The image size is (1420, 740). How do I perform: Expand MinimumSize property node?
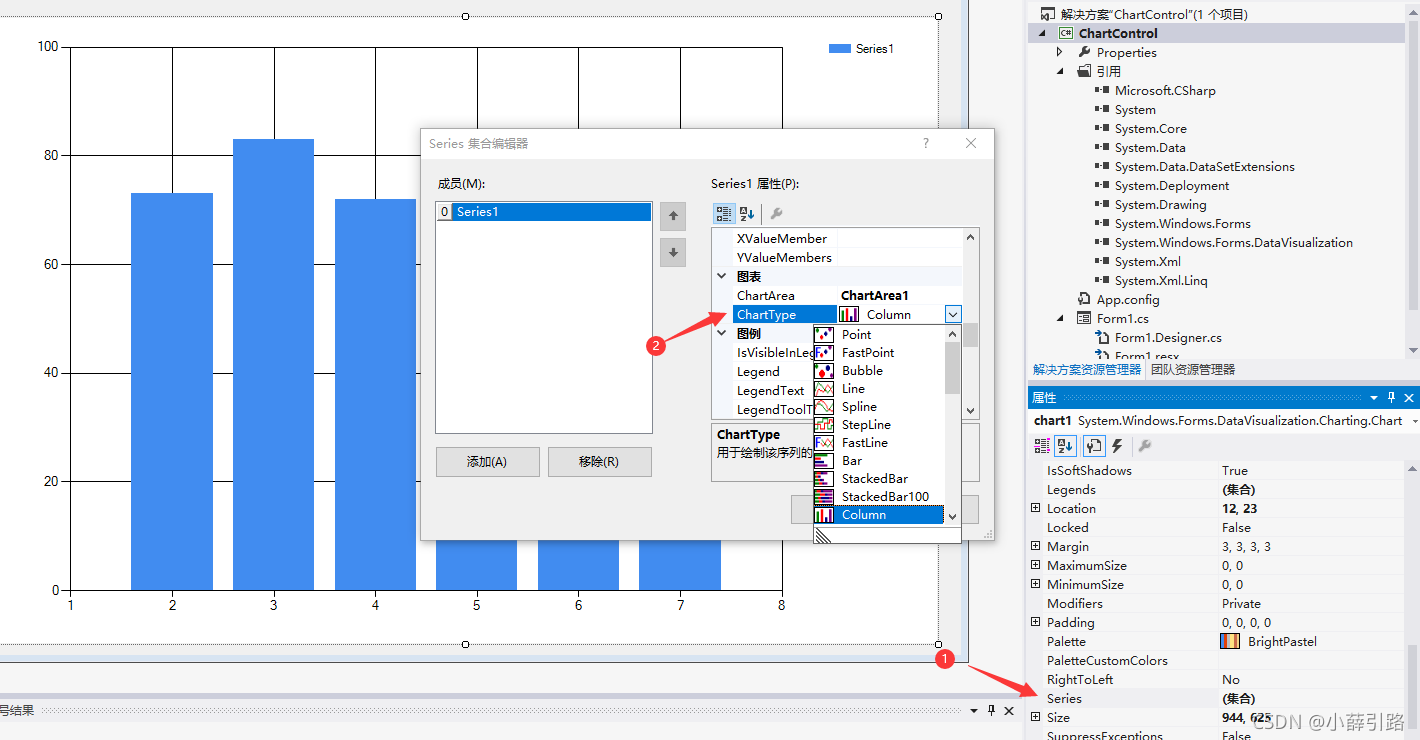pos(1036,584)
